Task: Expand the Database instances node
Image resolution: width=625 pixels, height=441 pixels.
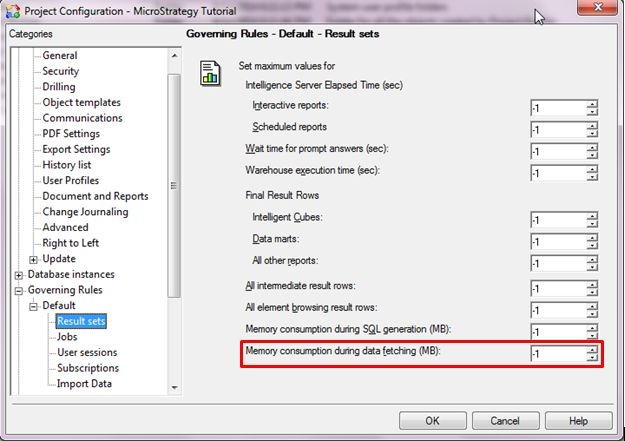Action: coord(19,275)
